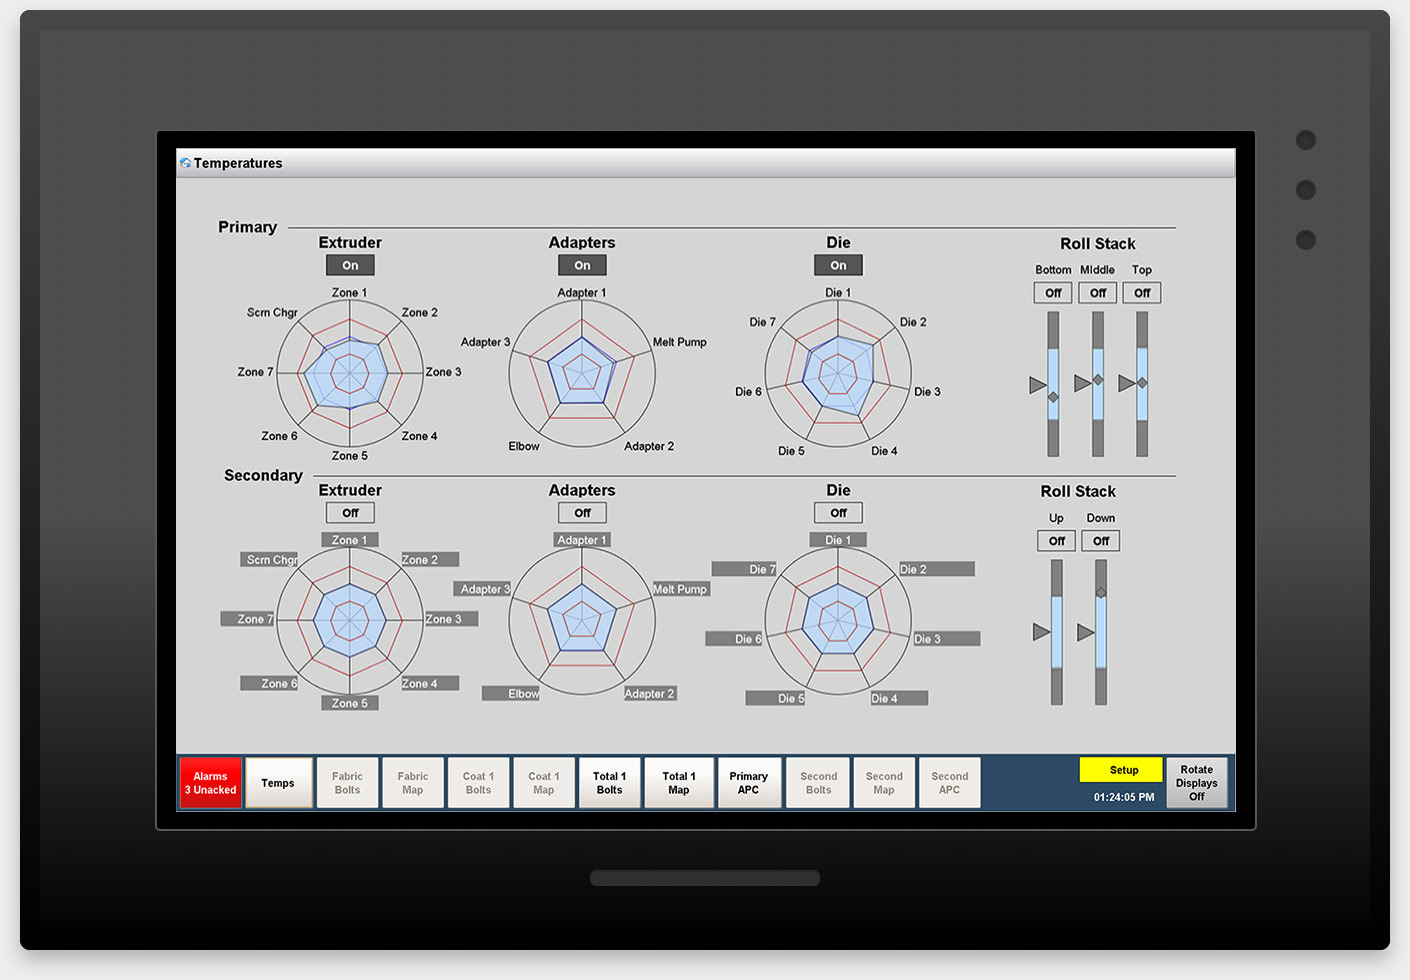1410x980 pixels.
Task: Select the Total 1 Map tab
Action: coord(679,783)
